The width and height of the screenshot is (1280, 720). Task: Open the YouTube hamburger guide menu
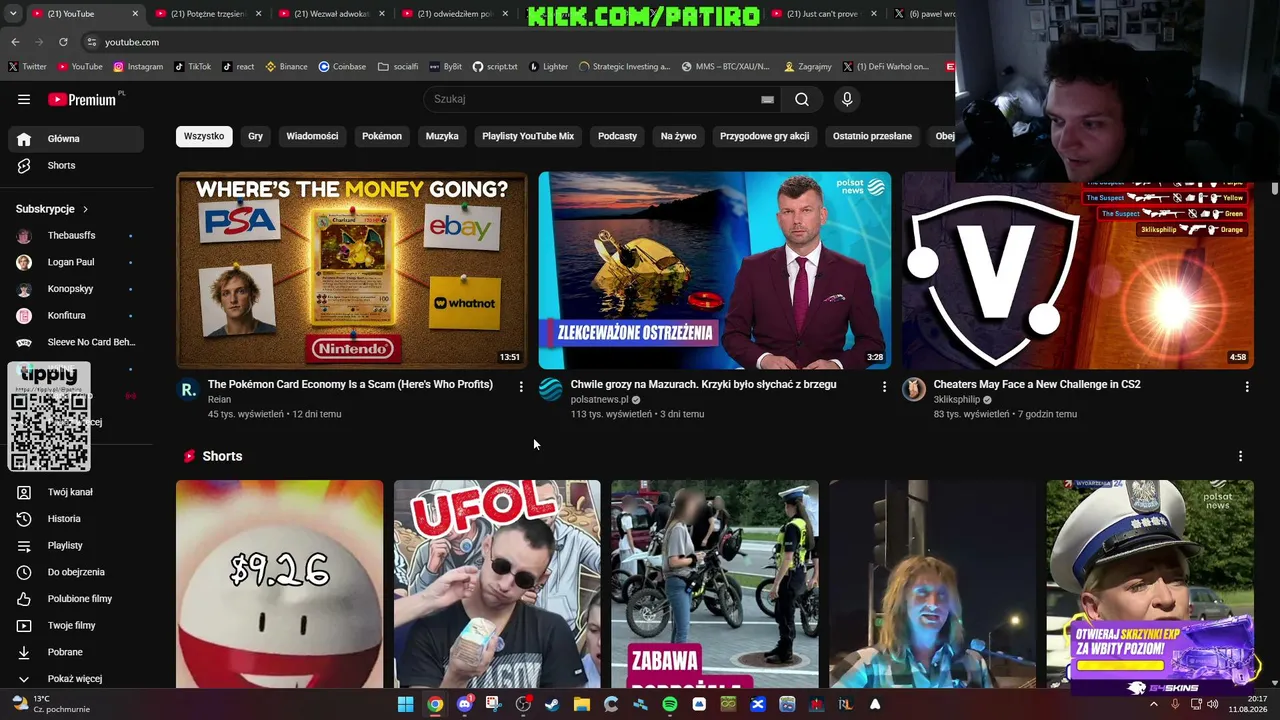[24, 99]
